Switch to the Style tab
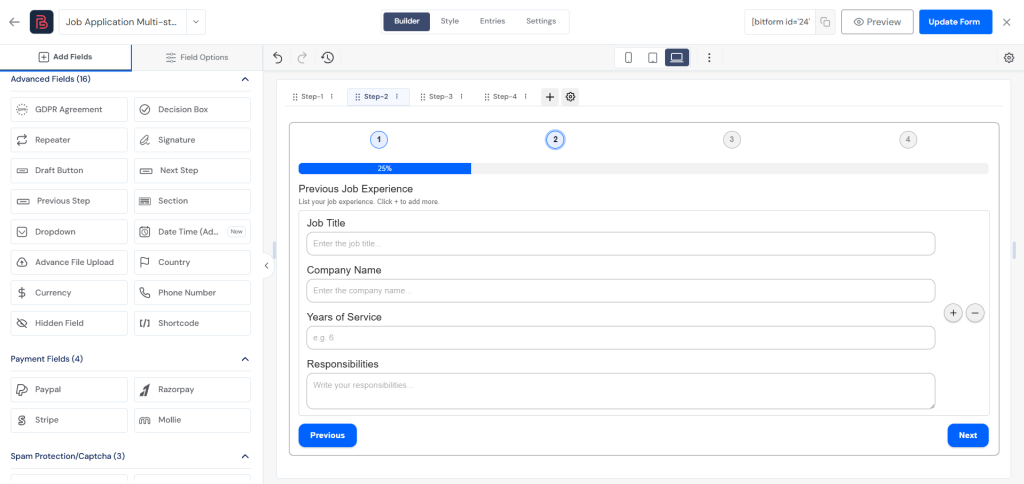The width and height of the screenshot is (1024, 484). coord(450,21)
